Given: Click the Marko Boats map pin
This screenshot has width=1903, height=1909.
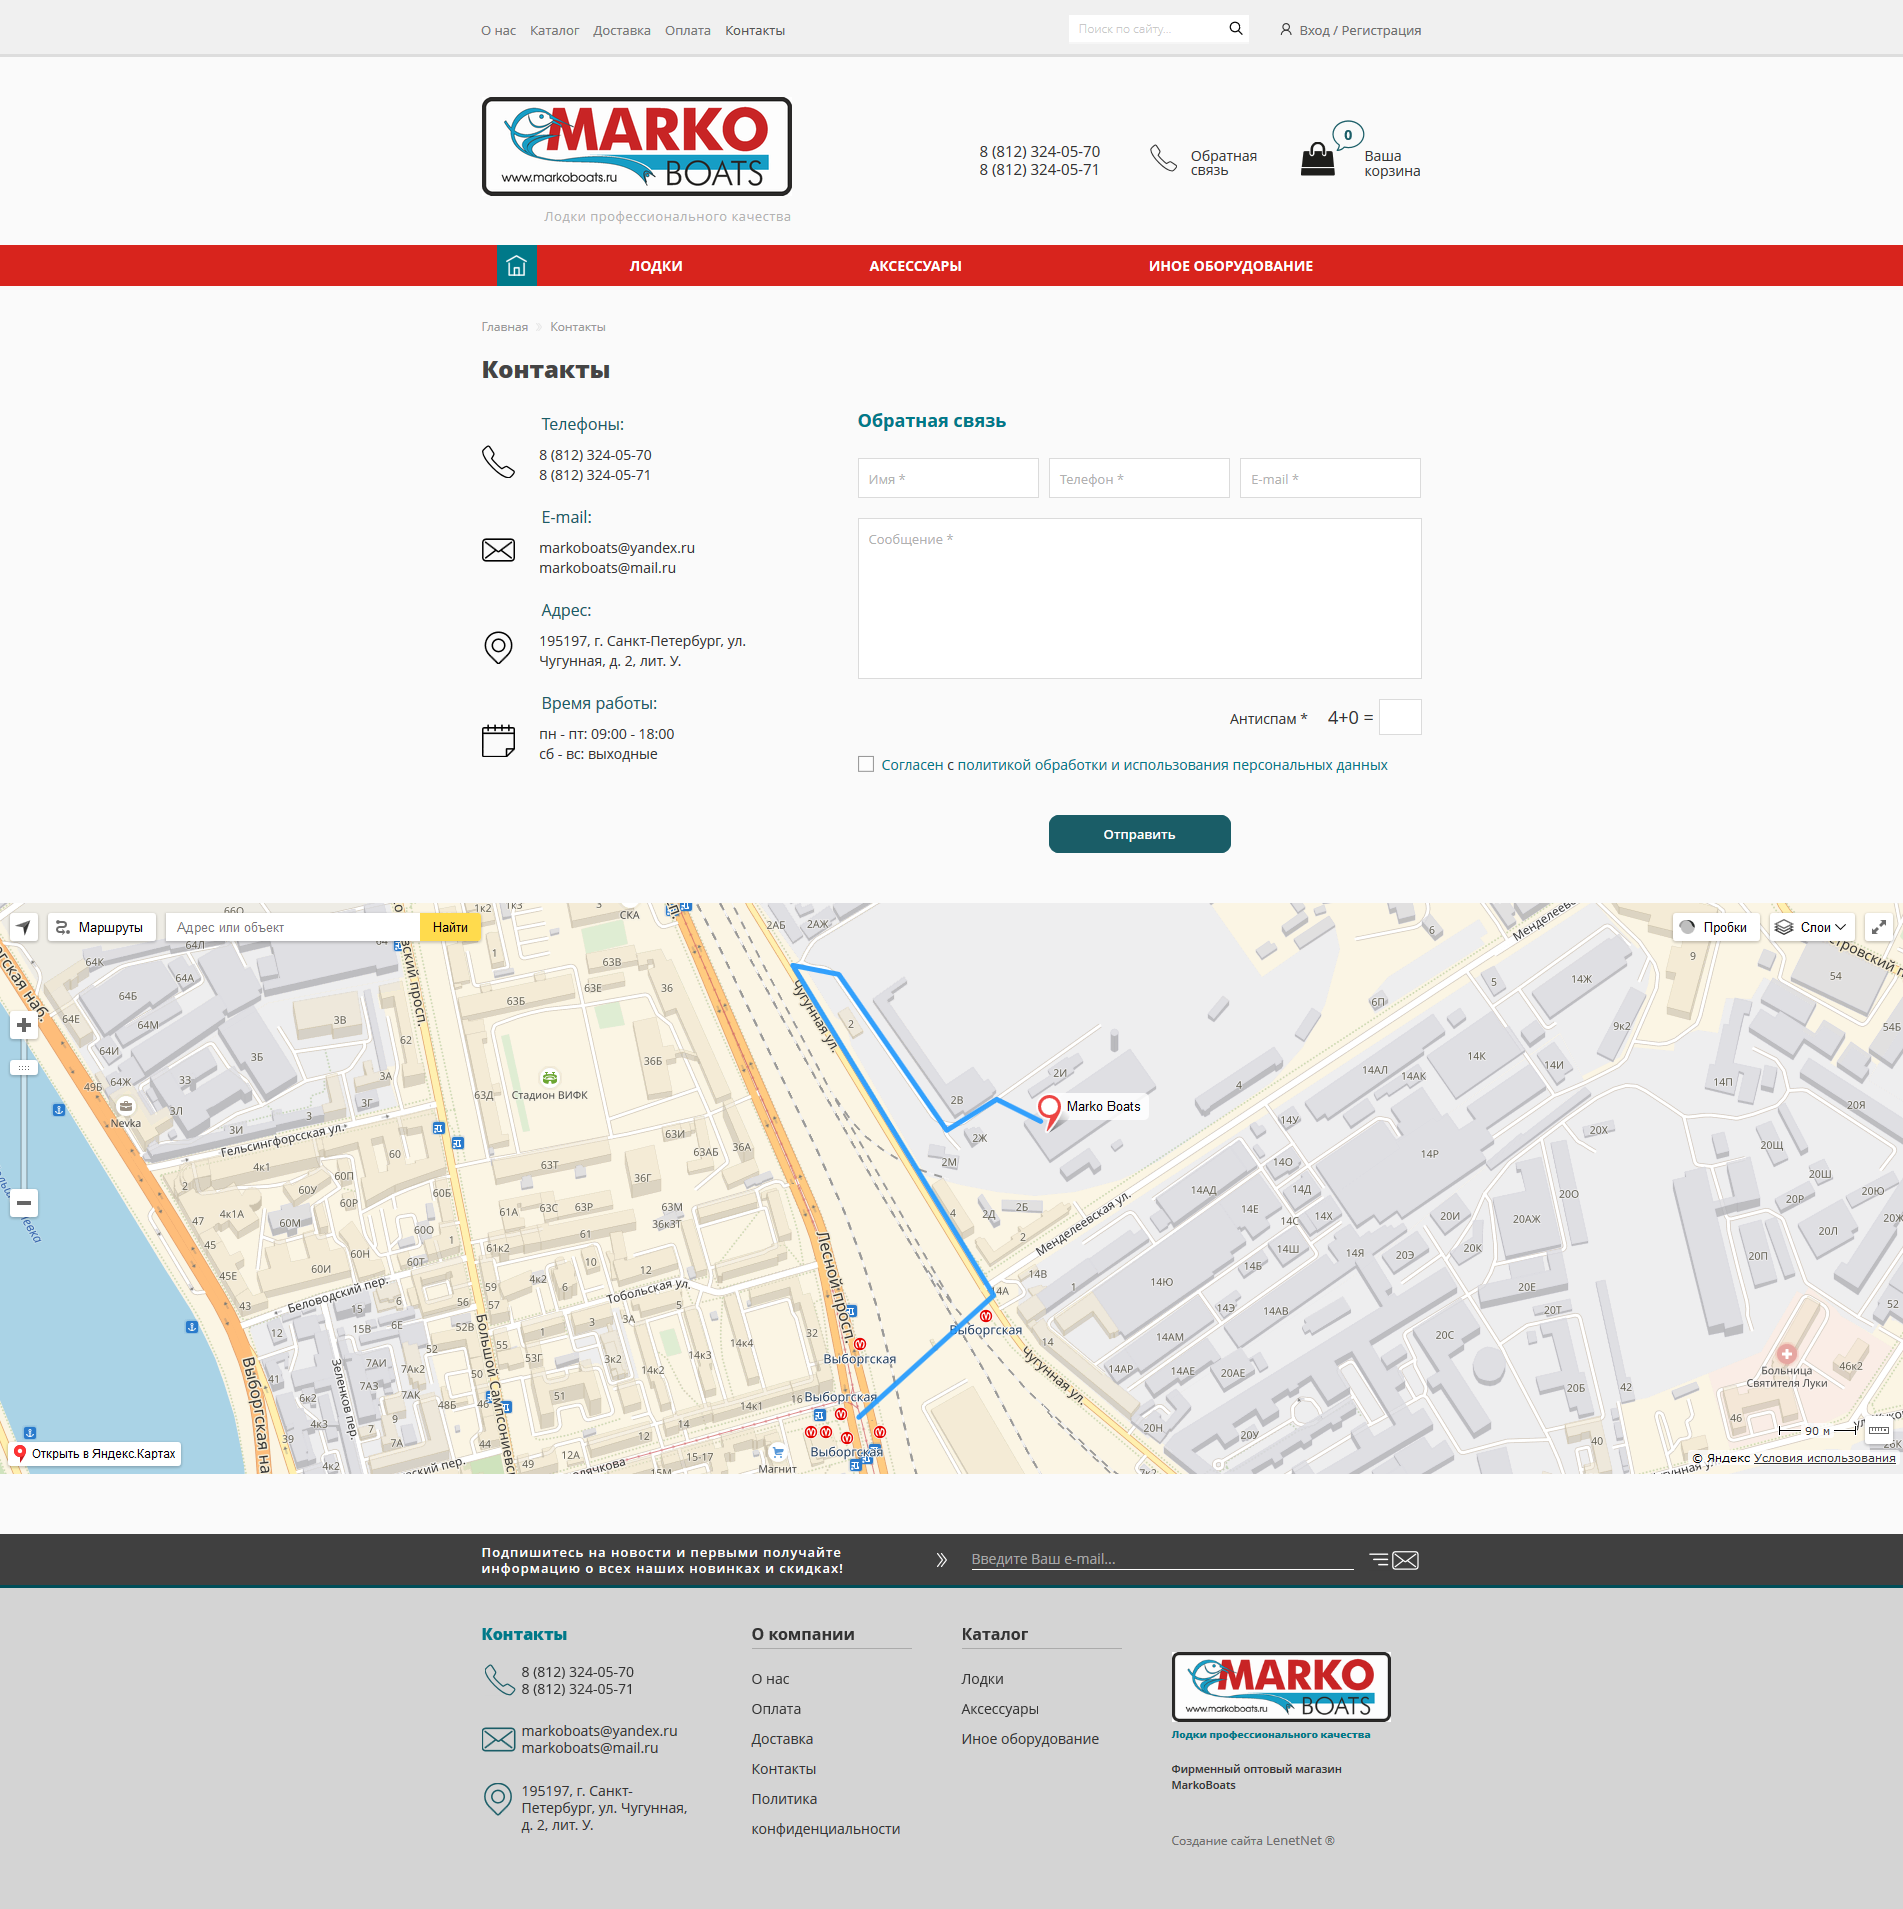Looking at the screenshot, I should click(1049, 1111).
